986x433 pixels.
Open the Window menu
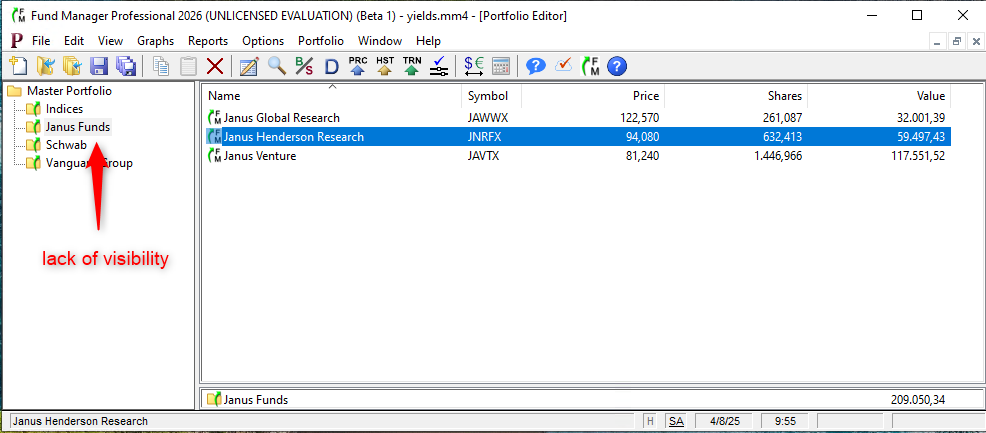point(380,41)
